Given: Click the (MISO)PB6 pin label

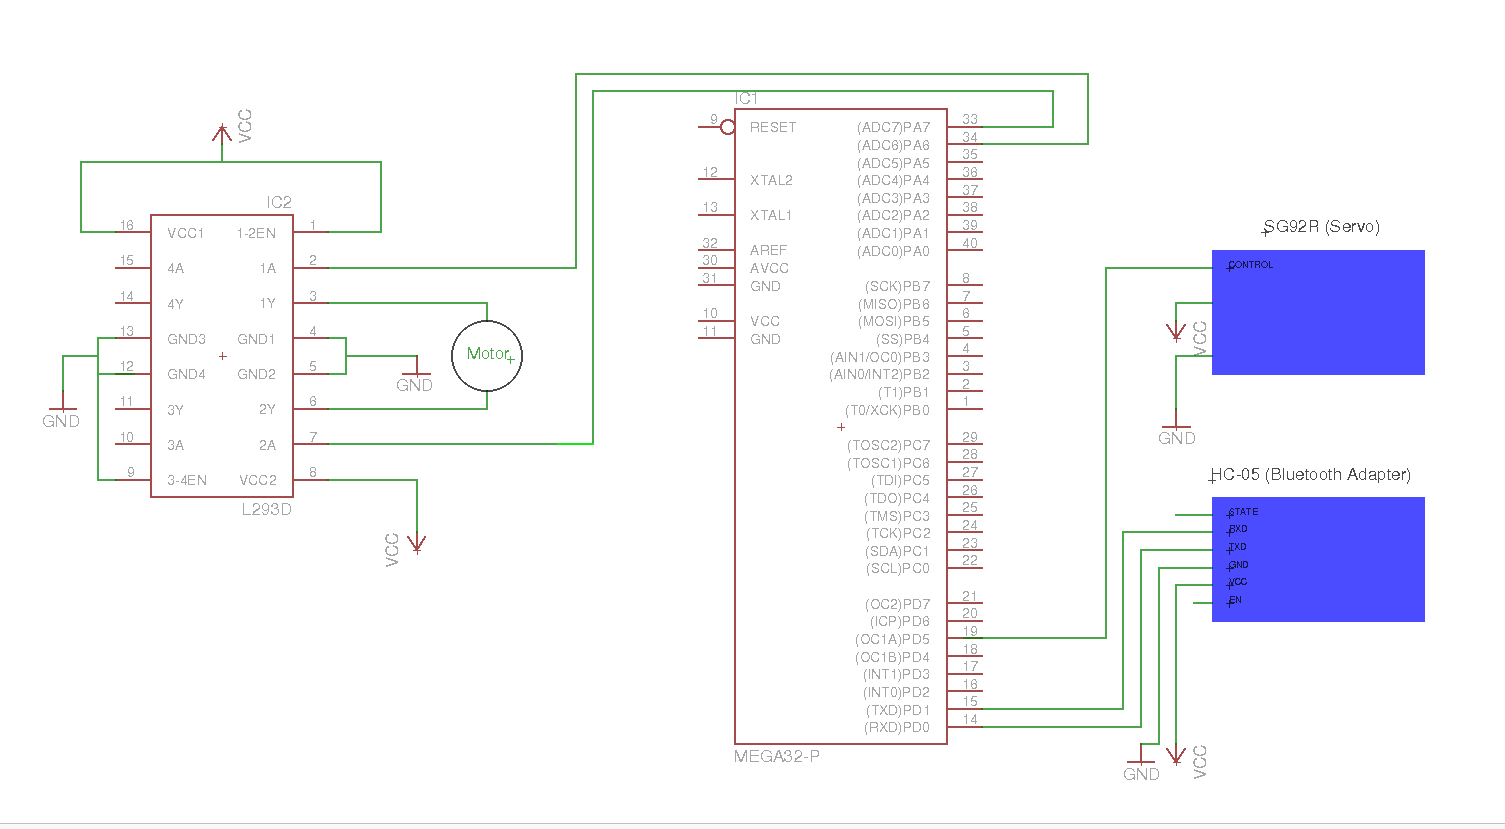Looking at the screenshot, I should (x=894, y=304).
